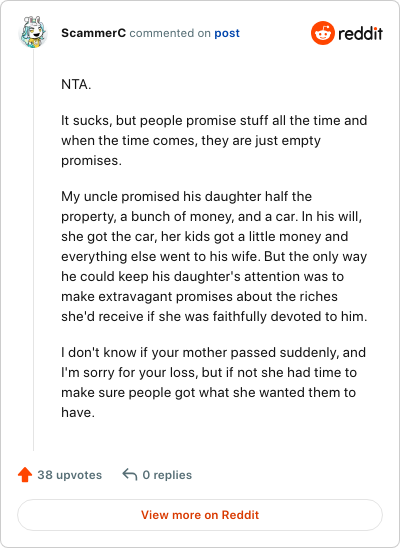Open ScammerC's avatar image
The width and height of the screenshot is (400, 548).
click(33, 31)
